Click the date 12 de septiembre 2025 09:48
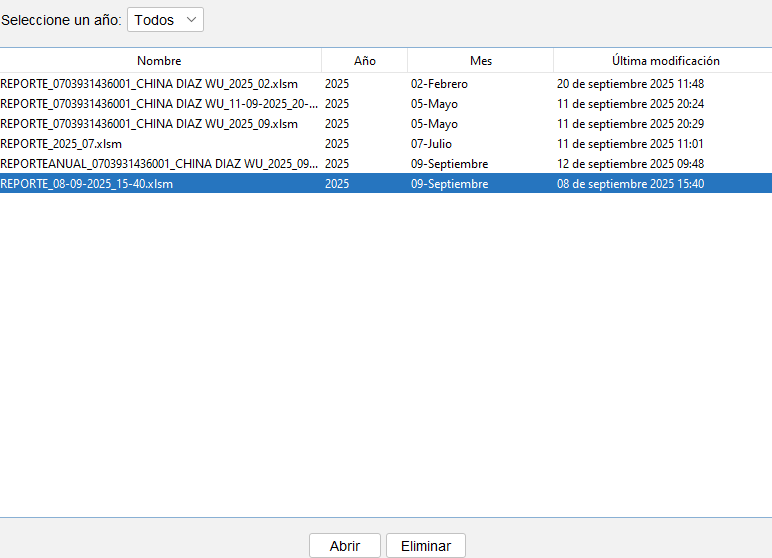This screenshot has height=558, width=772. pos(630,164)
